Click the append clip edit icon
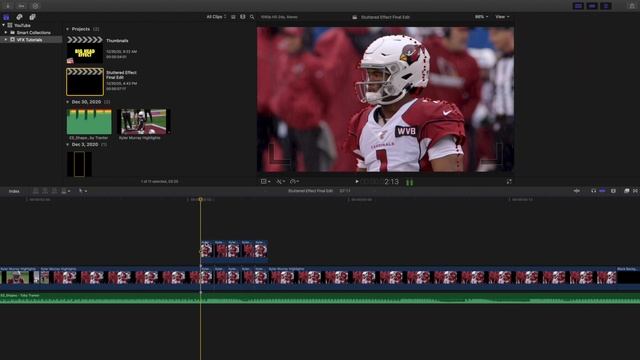The image size is (640, 360). click(x=54, y=191)
